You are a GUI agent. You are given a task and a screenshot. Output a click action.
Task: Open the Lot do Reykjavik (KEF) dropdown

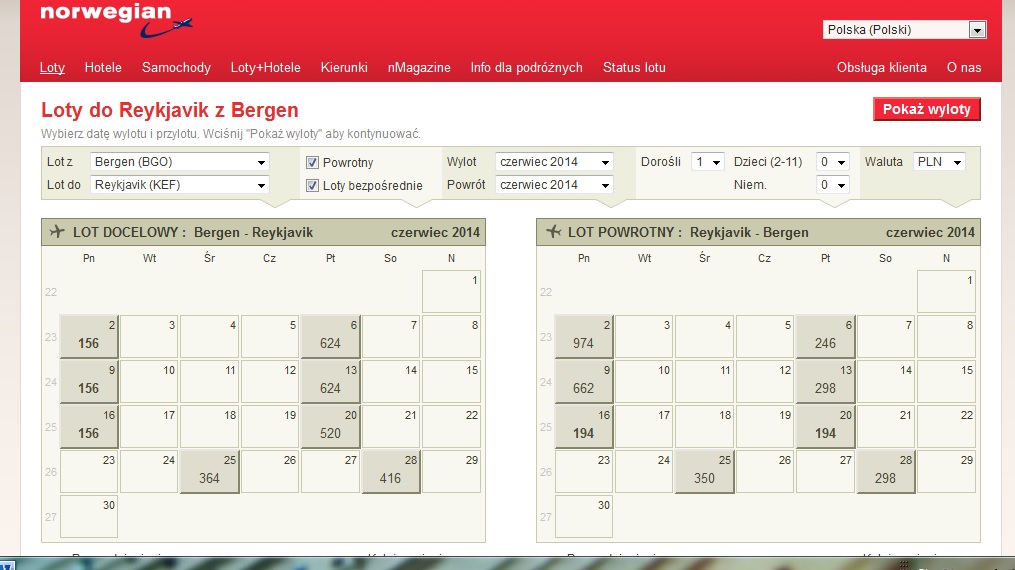click(x=179, y=185)
